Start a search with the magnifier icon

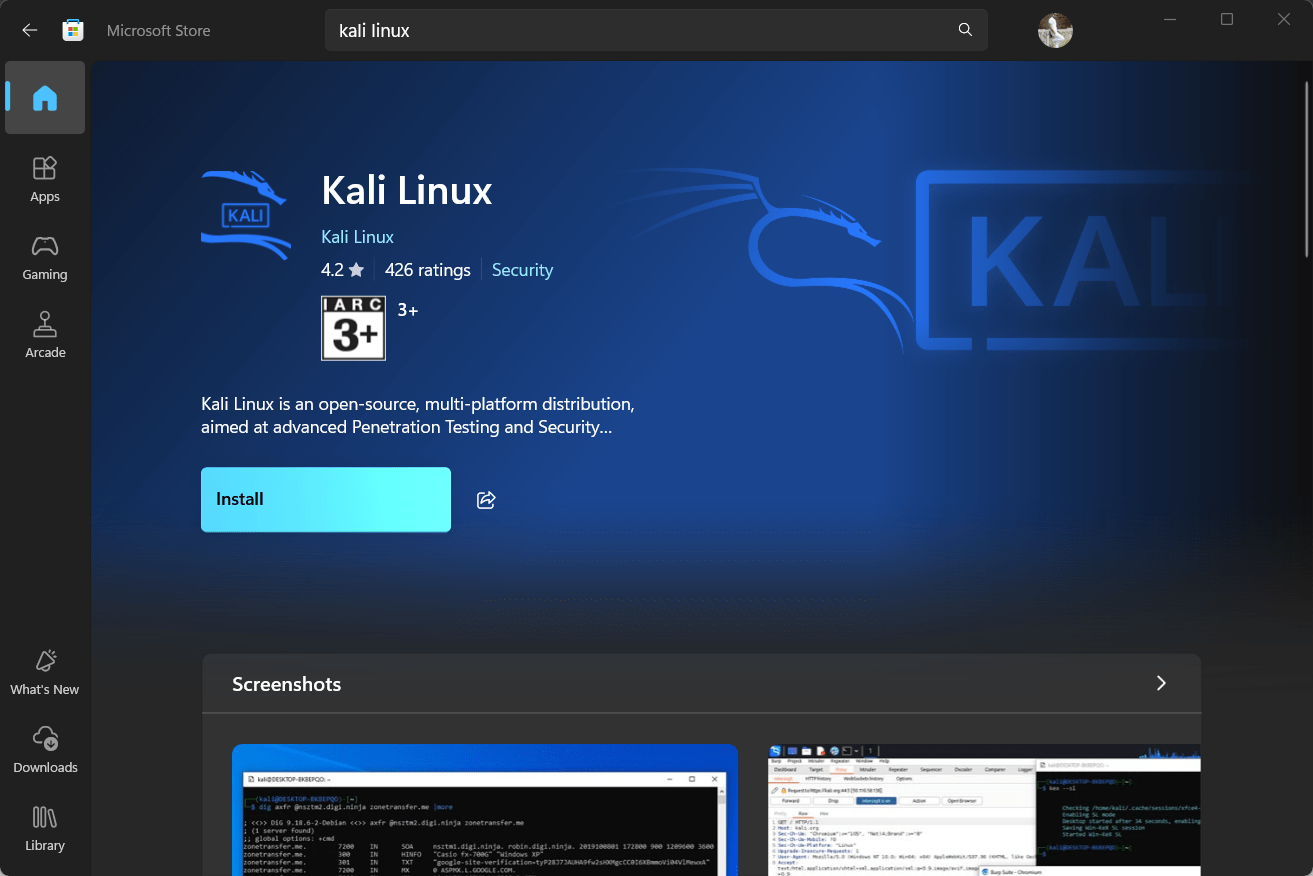(x=963, y=30)
